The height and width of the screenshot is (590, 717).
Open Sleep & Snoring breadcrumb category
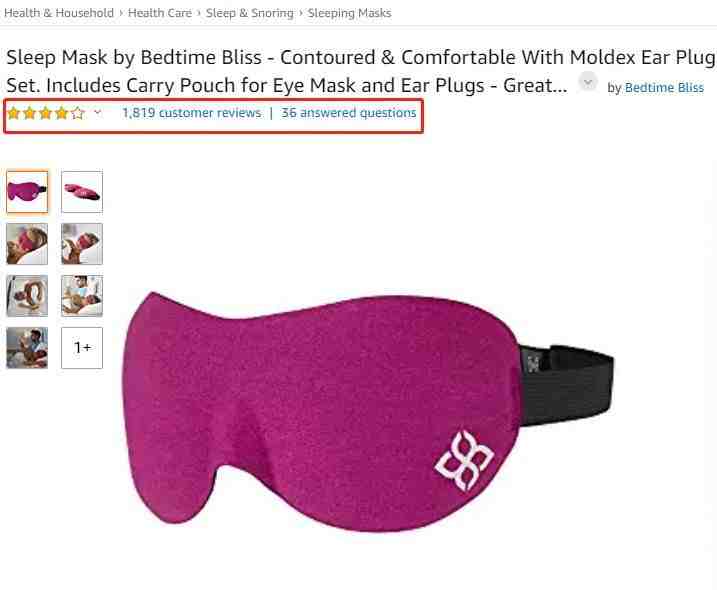pyautogui.click(x=250, y=13)
